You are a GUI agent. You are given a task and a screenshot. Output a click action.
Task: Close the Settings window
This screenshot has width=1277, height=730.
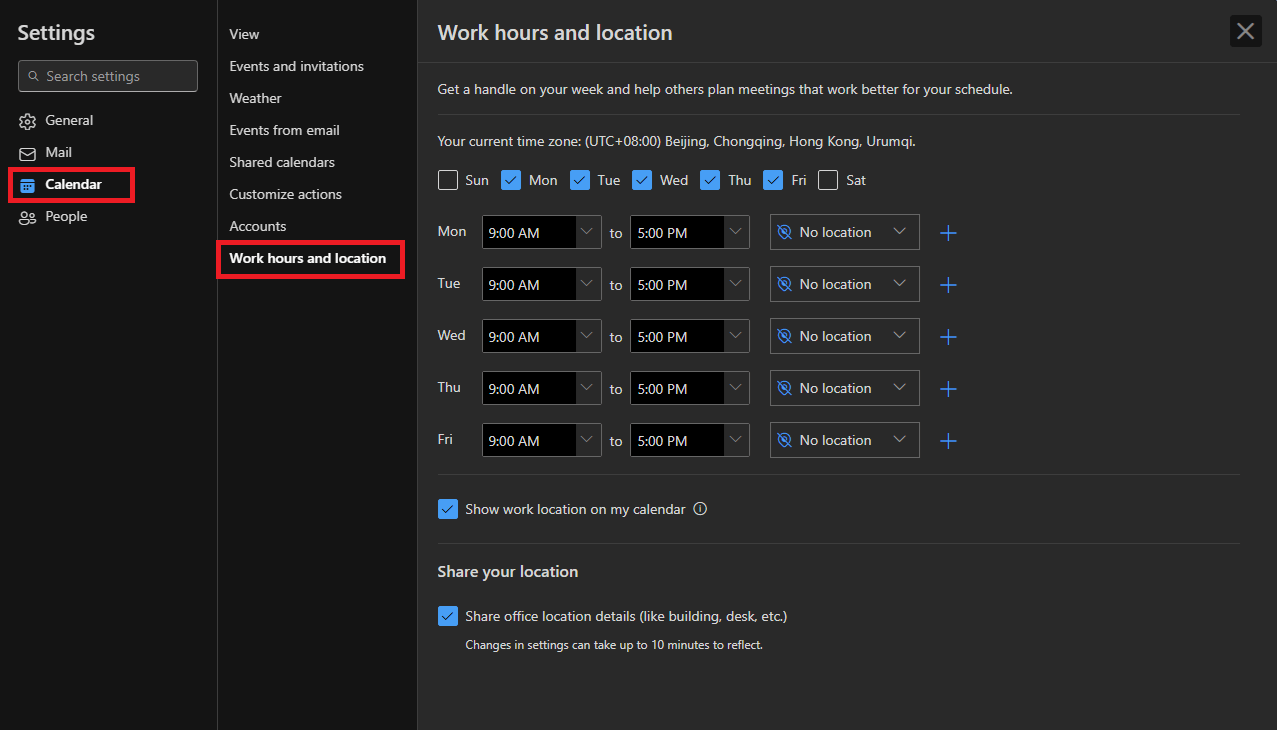[x=1245, y=30]
